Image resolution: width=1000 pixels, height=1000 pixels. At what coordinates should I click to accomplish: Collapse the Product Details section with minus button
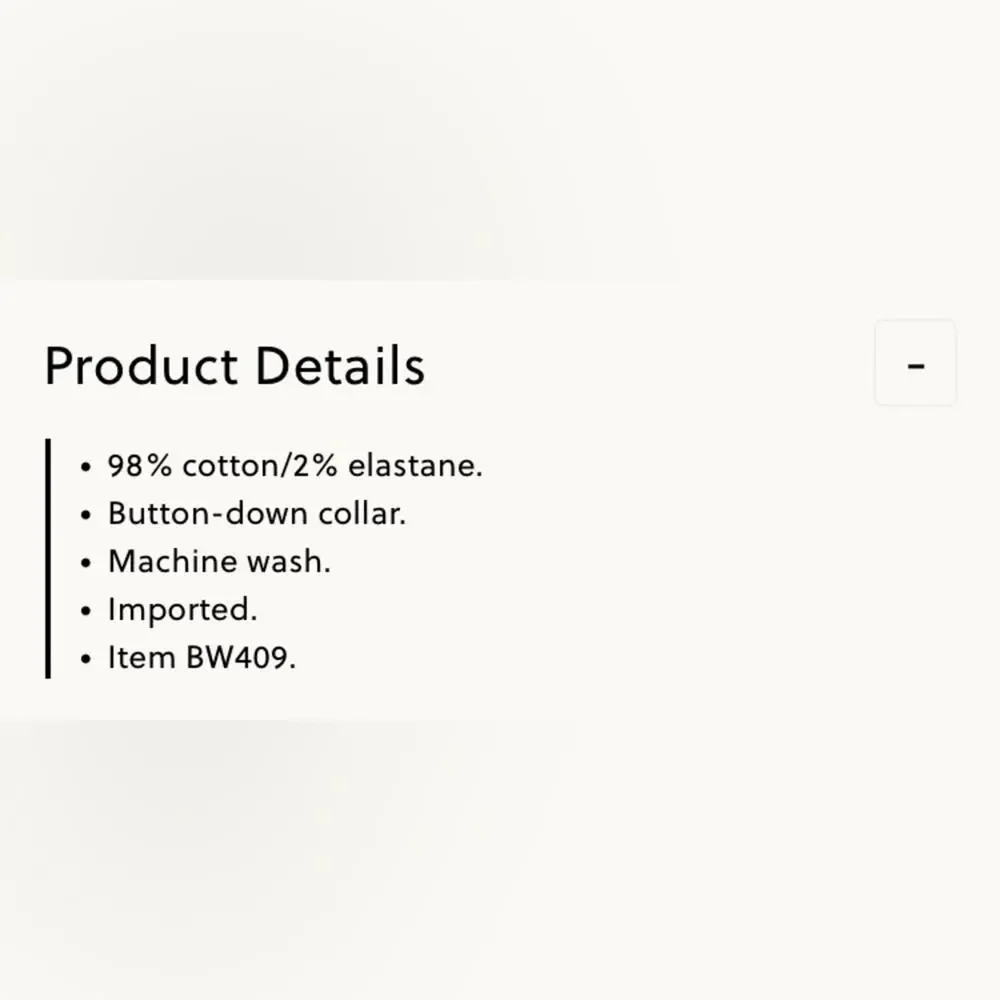[915, 363]
